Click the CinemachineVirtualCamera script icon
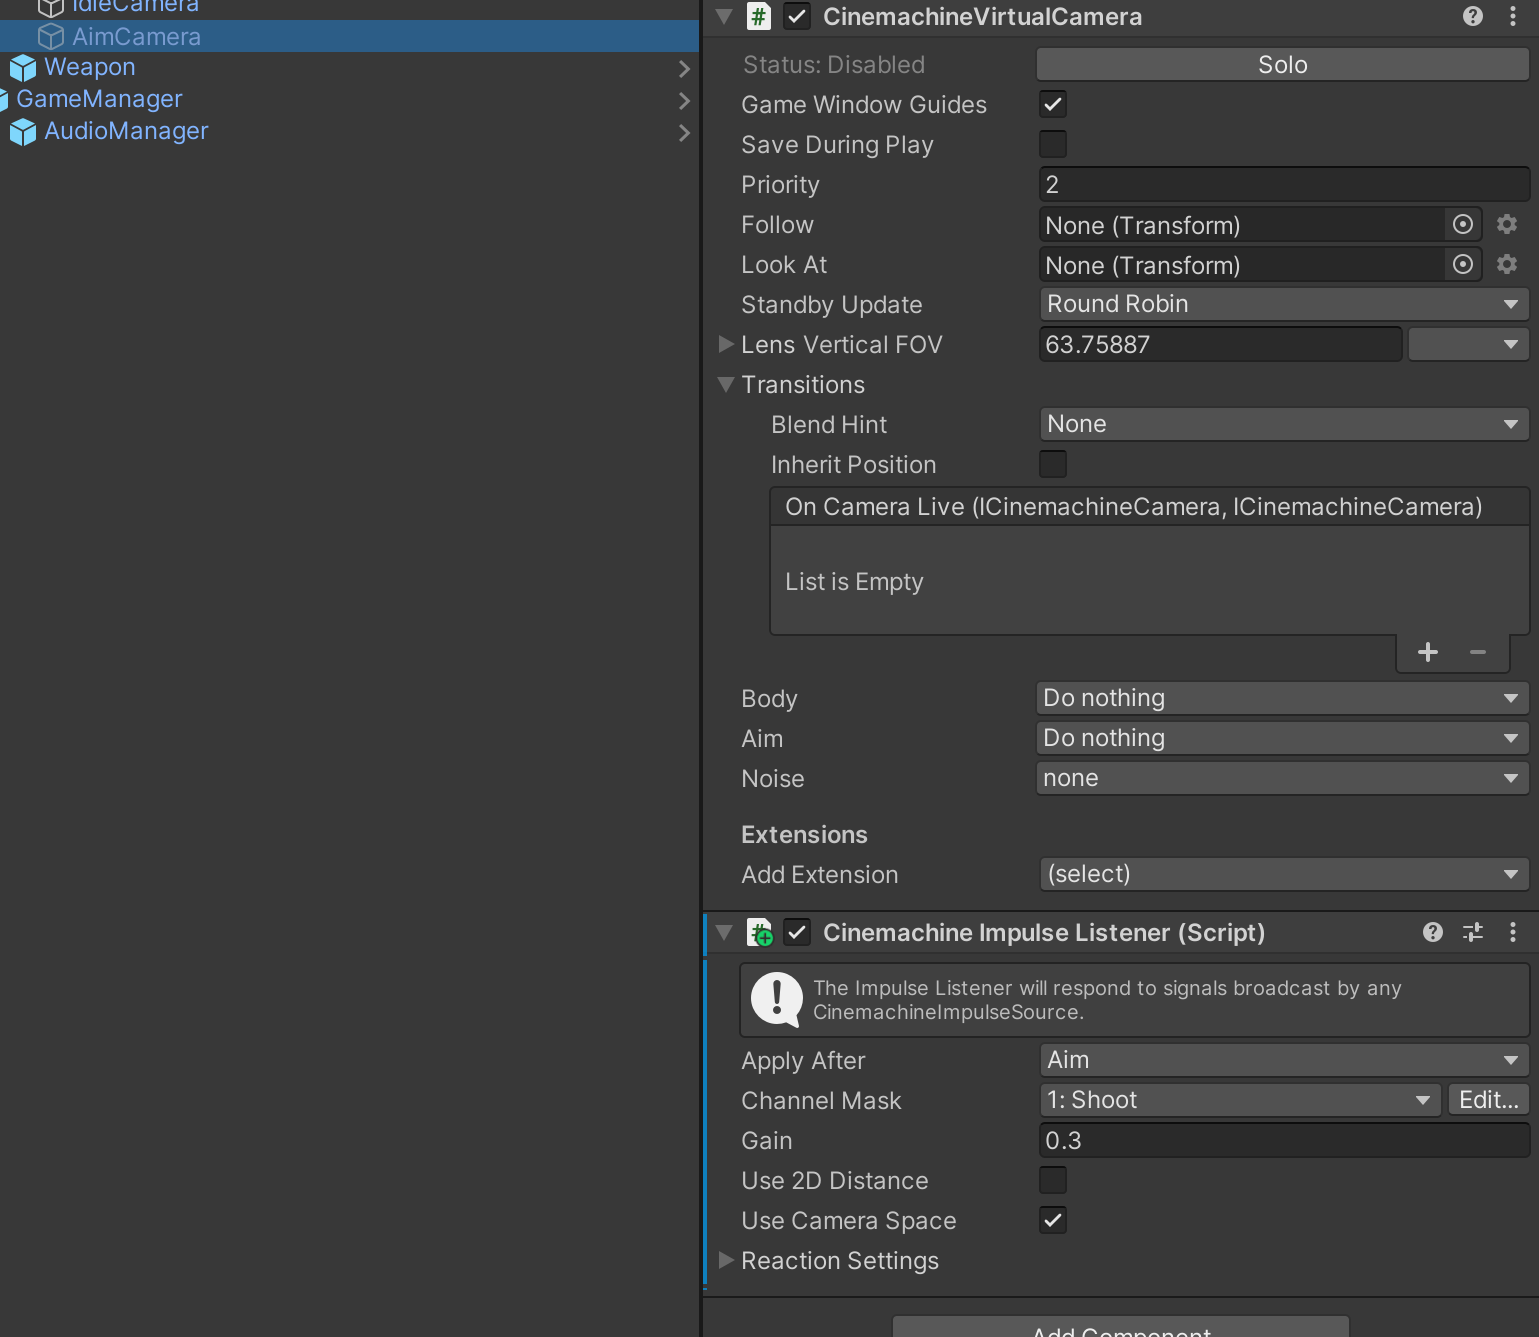 pos(759,16)
